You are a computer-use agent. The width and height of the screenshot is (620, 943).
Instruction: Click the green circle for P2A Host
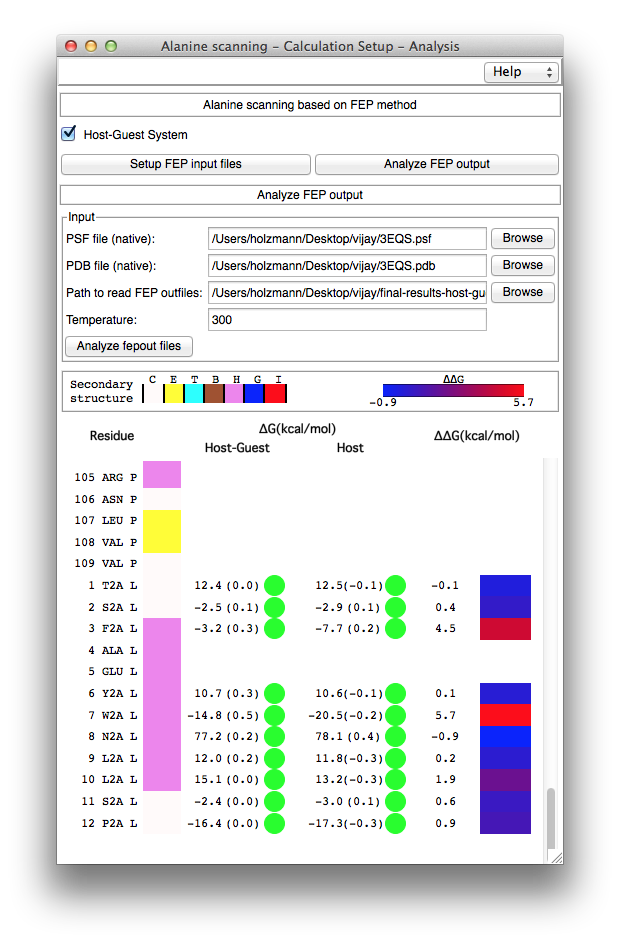(395, 823)
